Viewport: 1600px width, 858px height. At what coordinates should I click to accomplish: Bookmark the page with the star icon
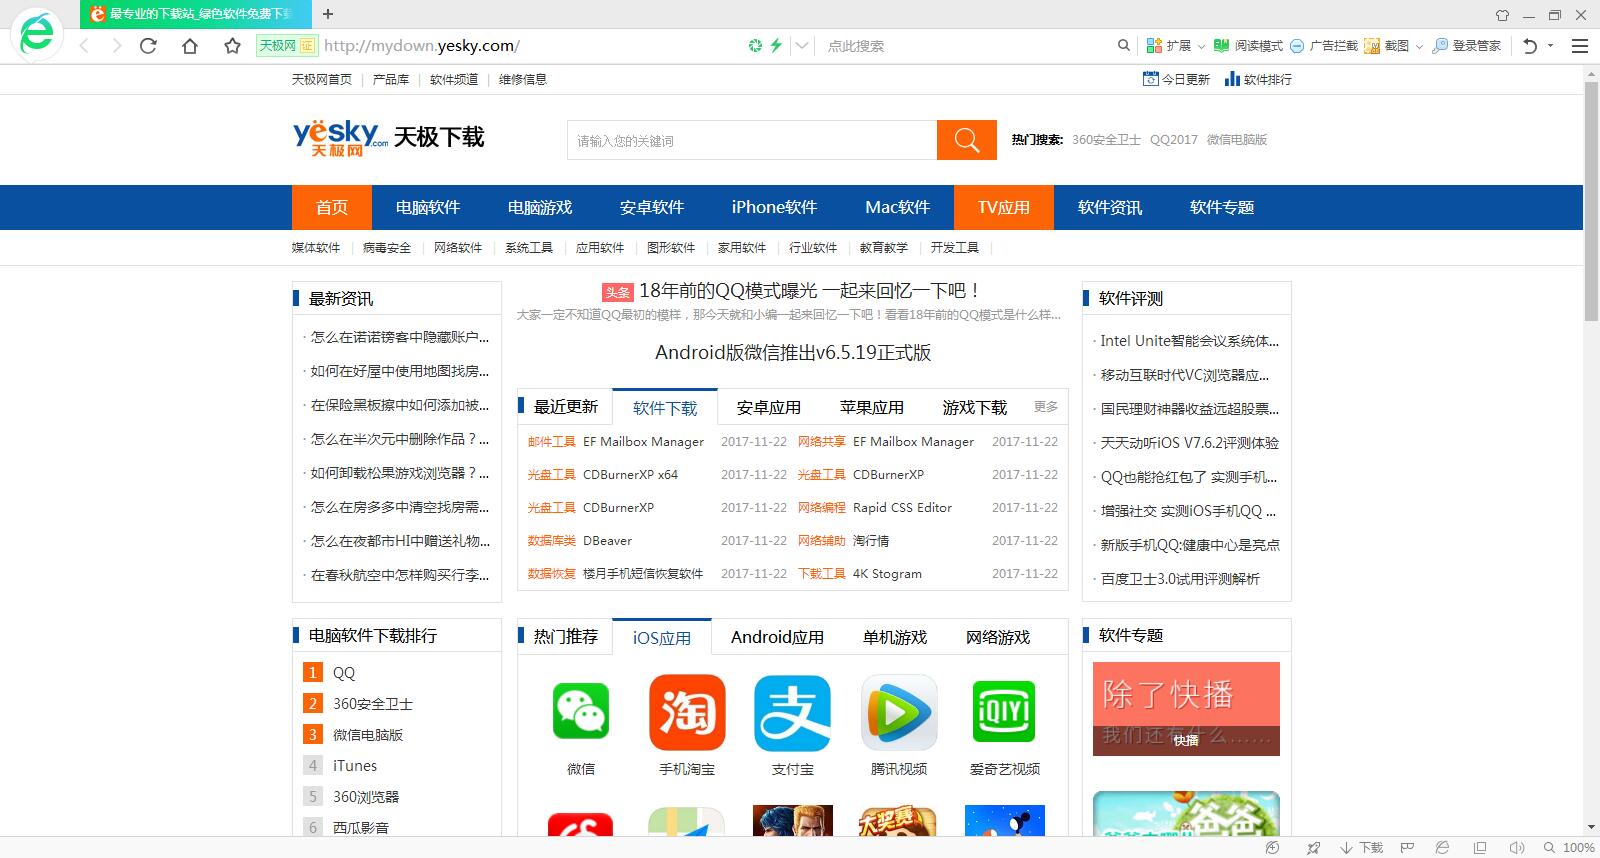tap(232, 46)
